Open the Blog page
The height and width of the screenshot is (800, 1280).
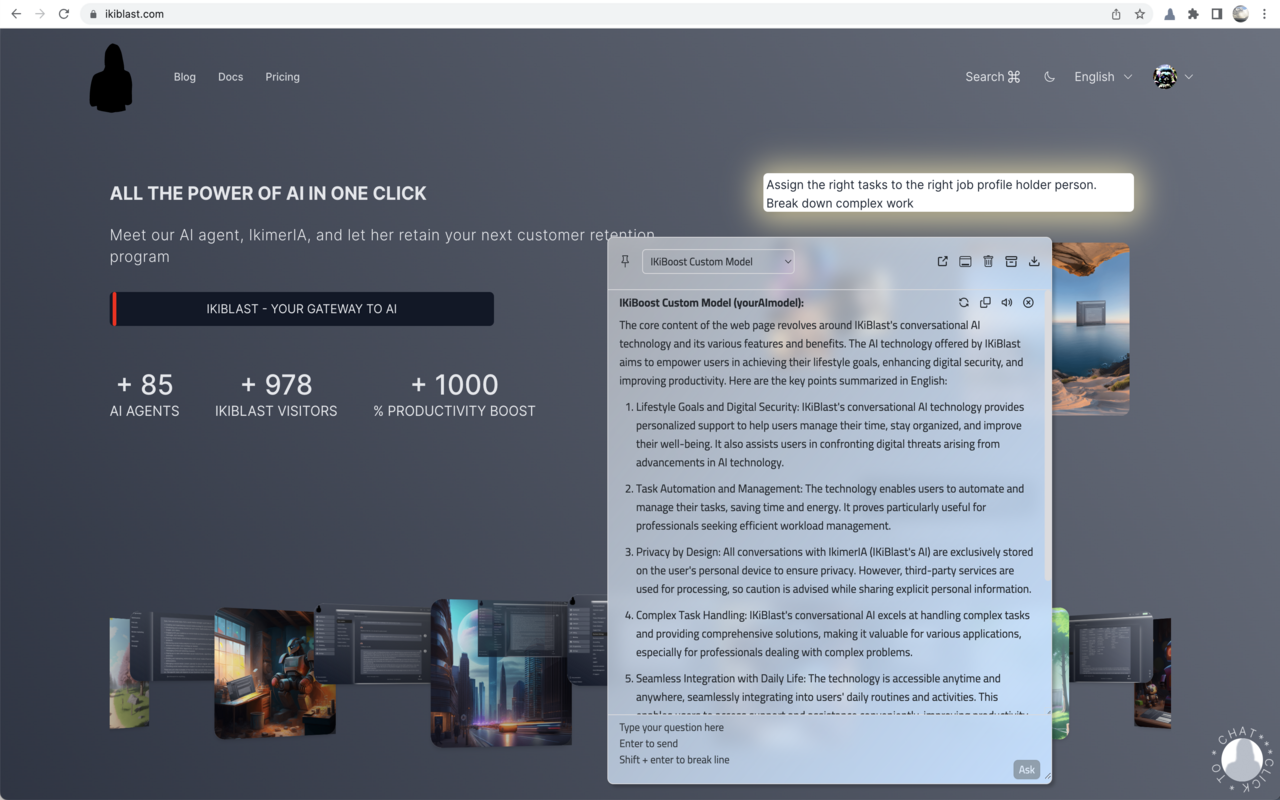pyautogui.click(x=185, y=77)
